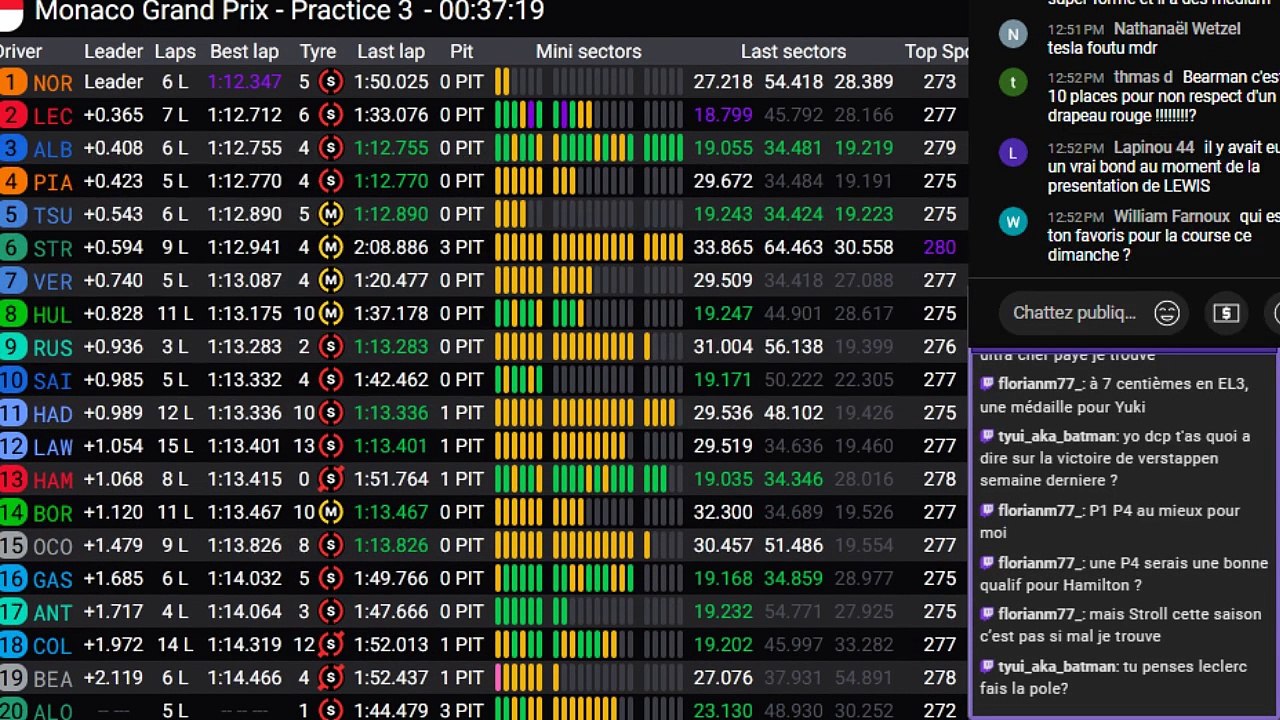
Task: Click the Driver column header
Action: tap(20, 51)
